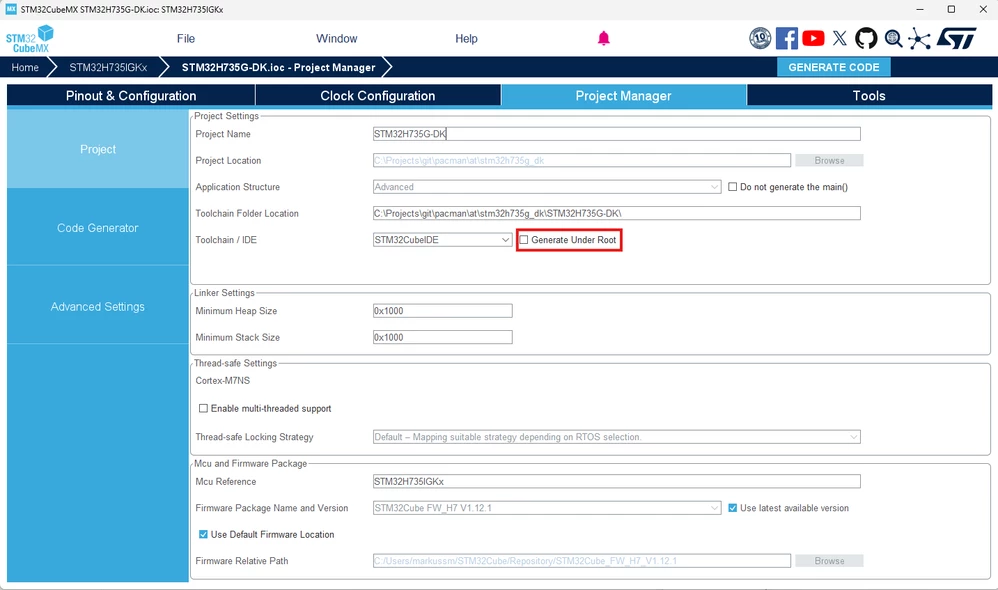Open the Toolchain / IDE dropdown
This screenshot has height=590, width=998.
442,240
